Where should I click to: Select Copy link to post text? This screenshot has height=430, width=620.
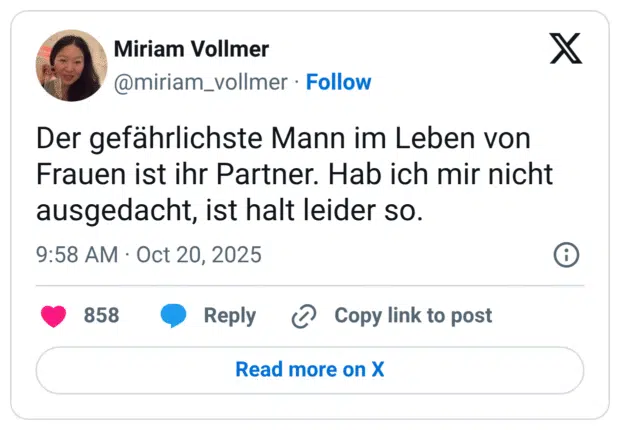413,316
